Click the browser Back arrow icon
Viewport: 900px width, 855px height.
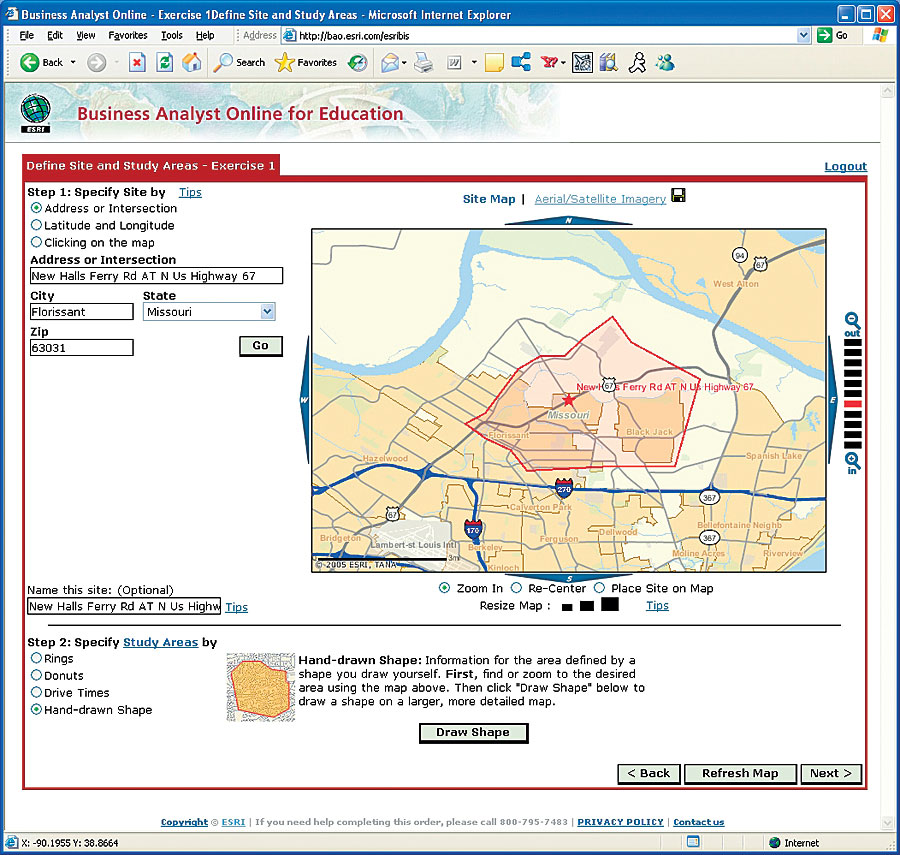click(29, 62)
